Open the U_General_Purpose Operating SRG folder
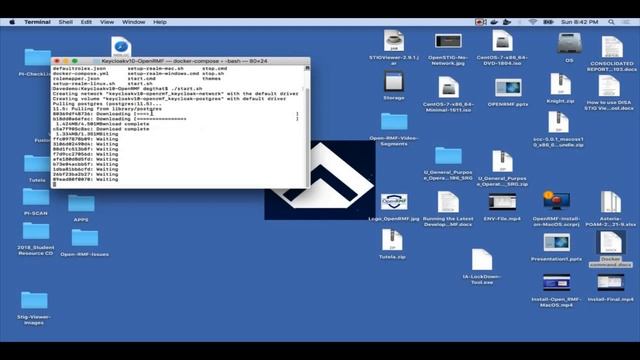The height and width of the screenshot is (360, 640). click(448, 156)
